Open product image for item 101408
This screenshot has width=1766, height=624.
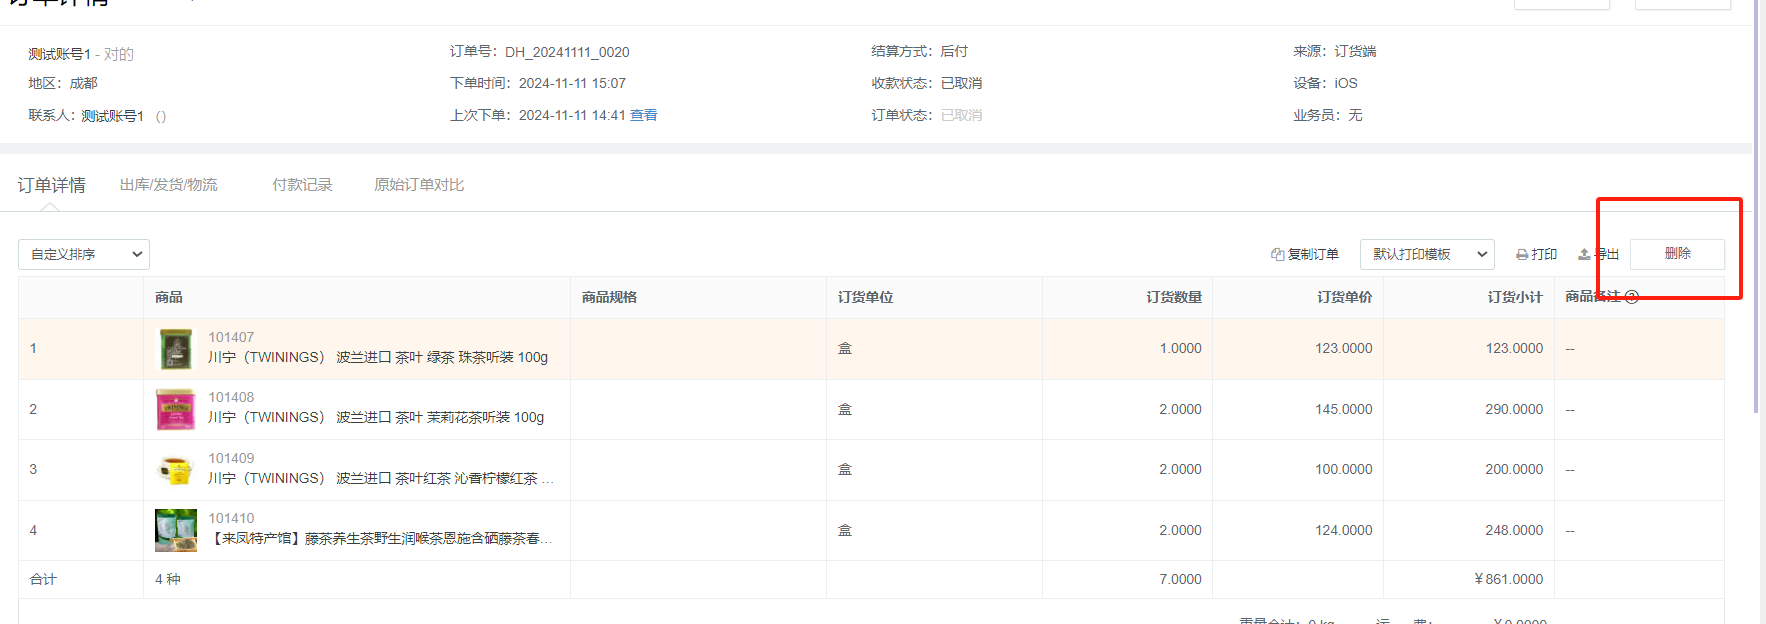(x=176, y=409)
